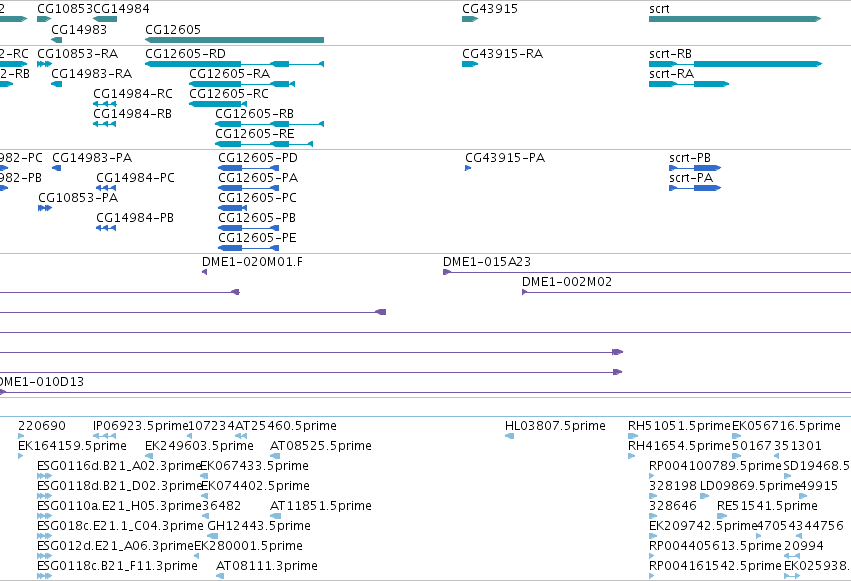Select EST IP06923.5prime

[x=104, y=436]
